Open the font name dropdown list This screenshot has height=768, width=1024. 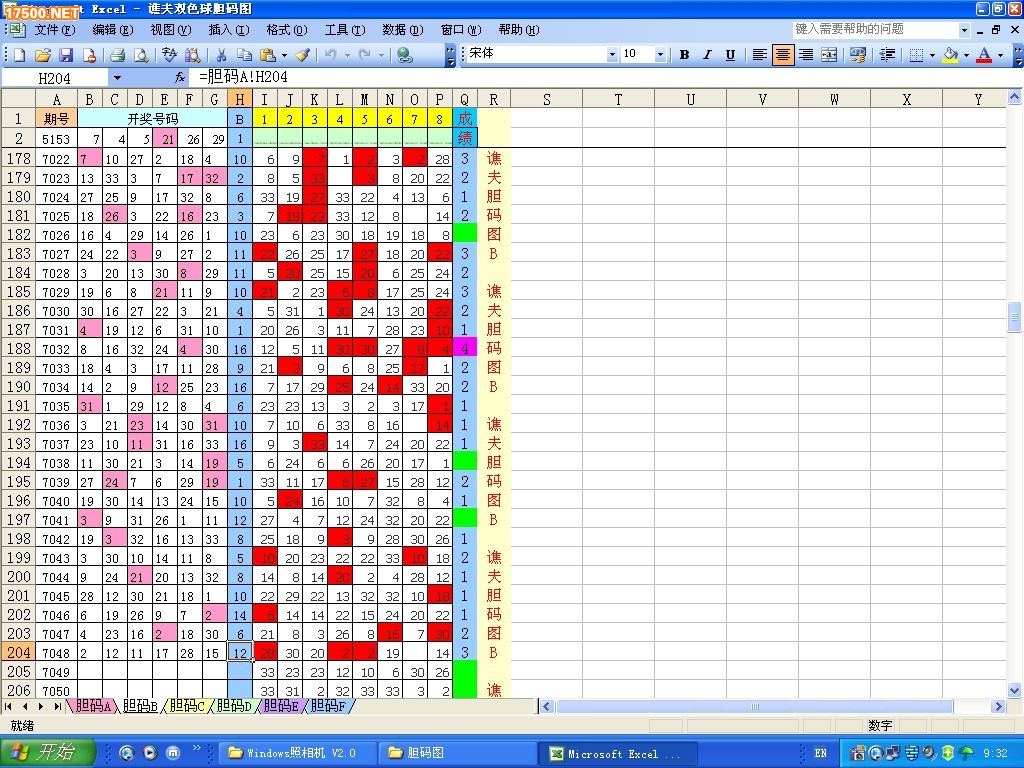pyautogui.click(x=612, y=55)
